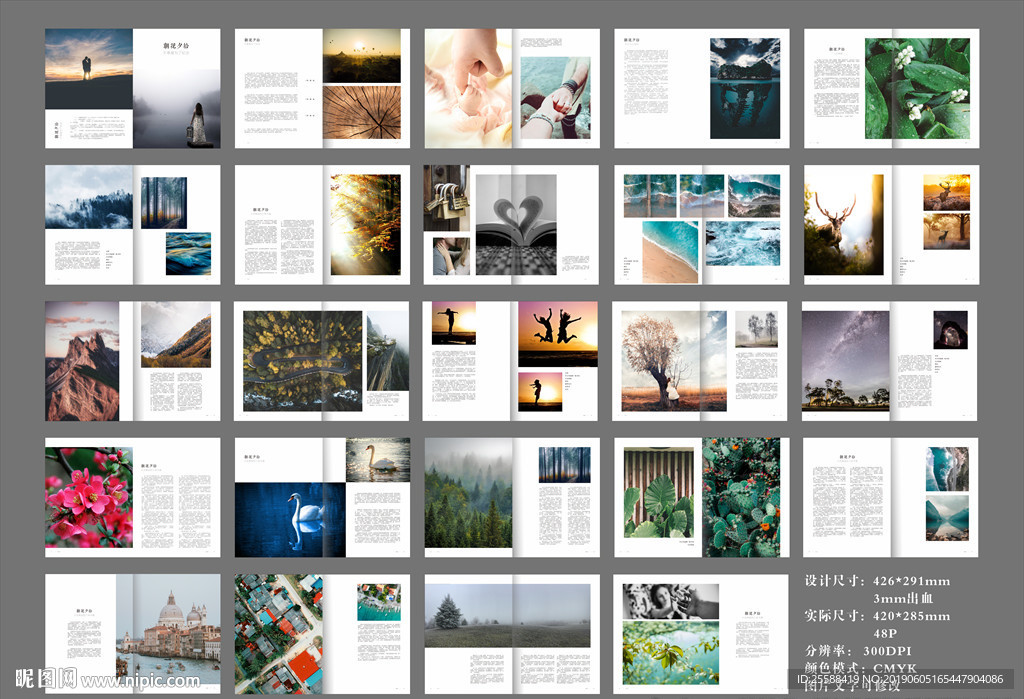Click the heart-shaped book pages photo
The width and height of the screenshot is (1024, 699).
tap(516, 224)
